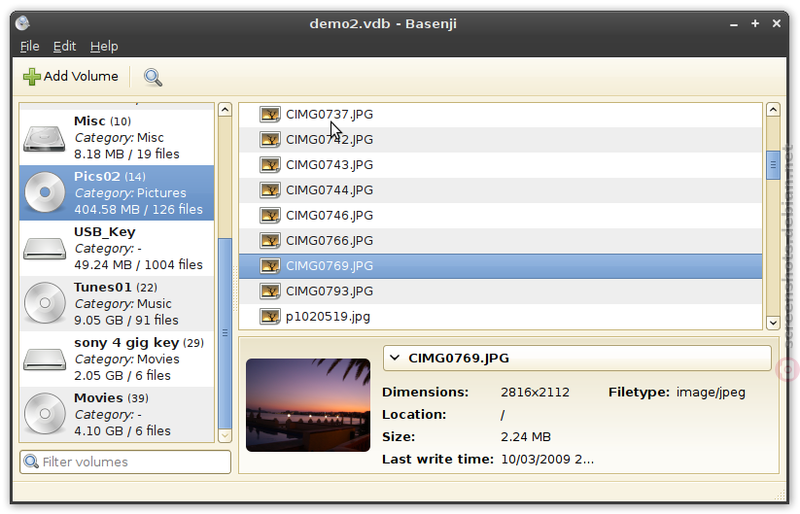Click the Tunes01 disc icon
800x514 pixels.
[x=45, y=303]
